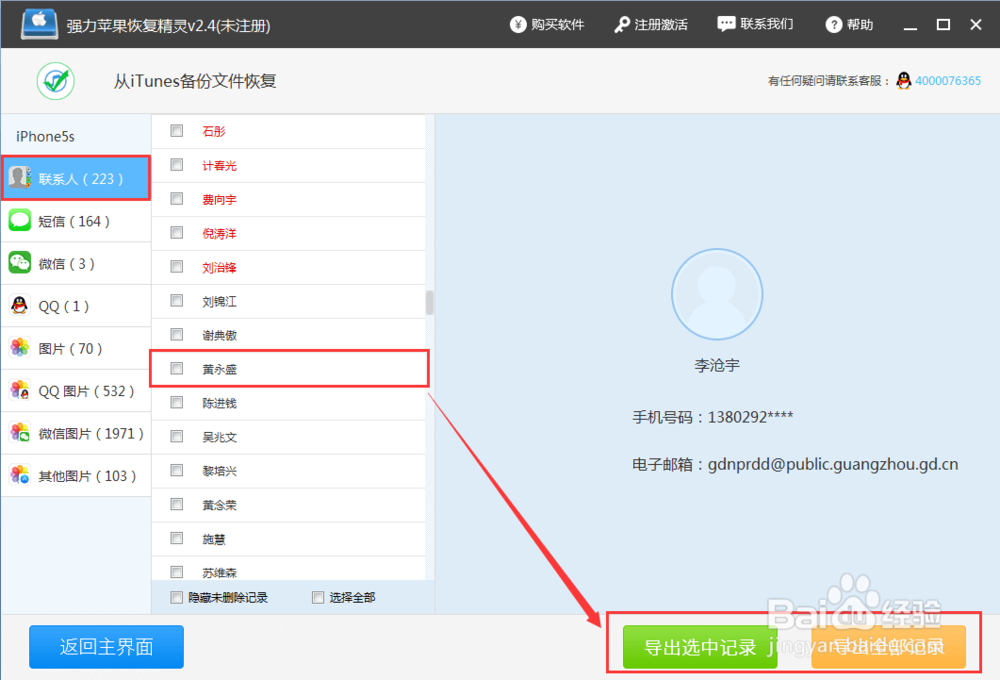Select 微信 (3) category

[76, 263]
